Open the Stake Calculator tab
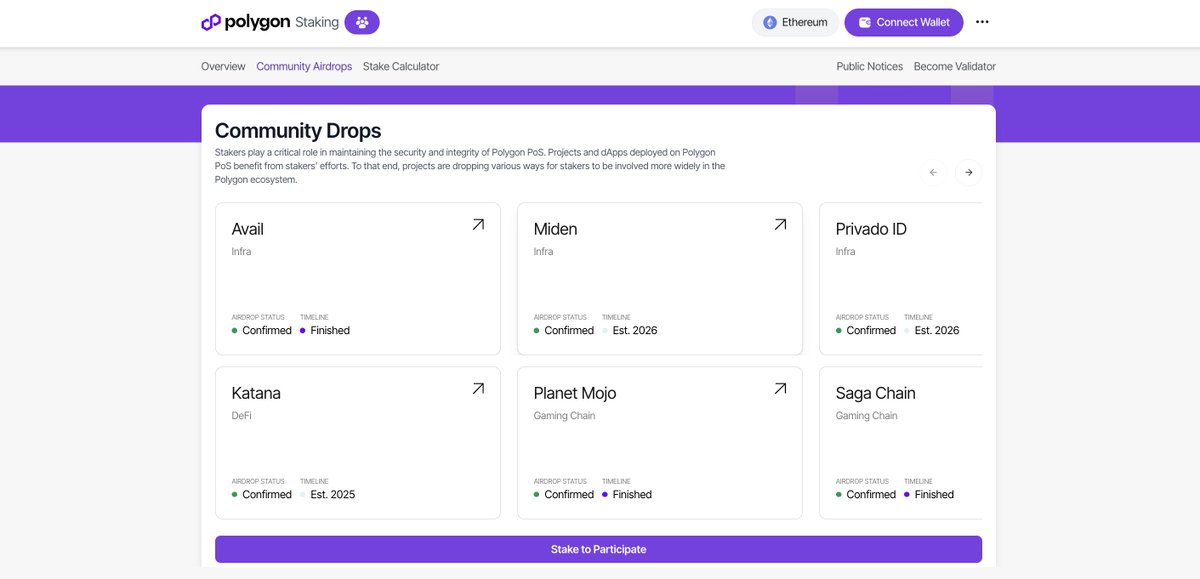Image resolution: width=1200 pixels, height=579 pixels. click(401, 66)
